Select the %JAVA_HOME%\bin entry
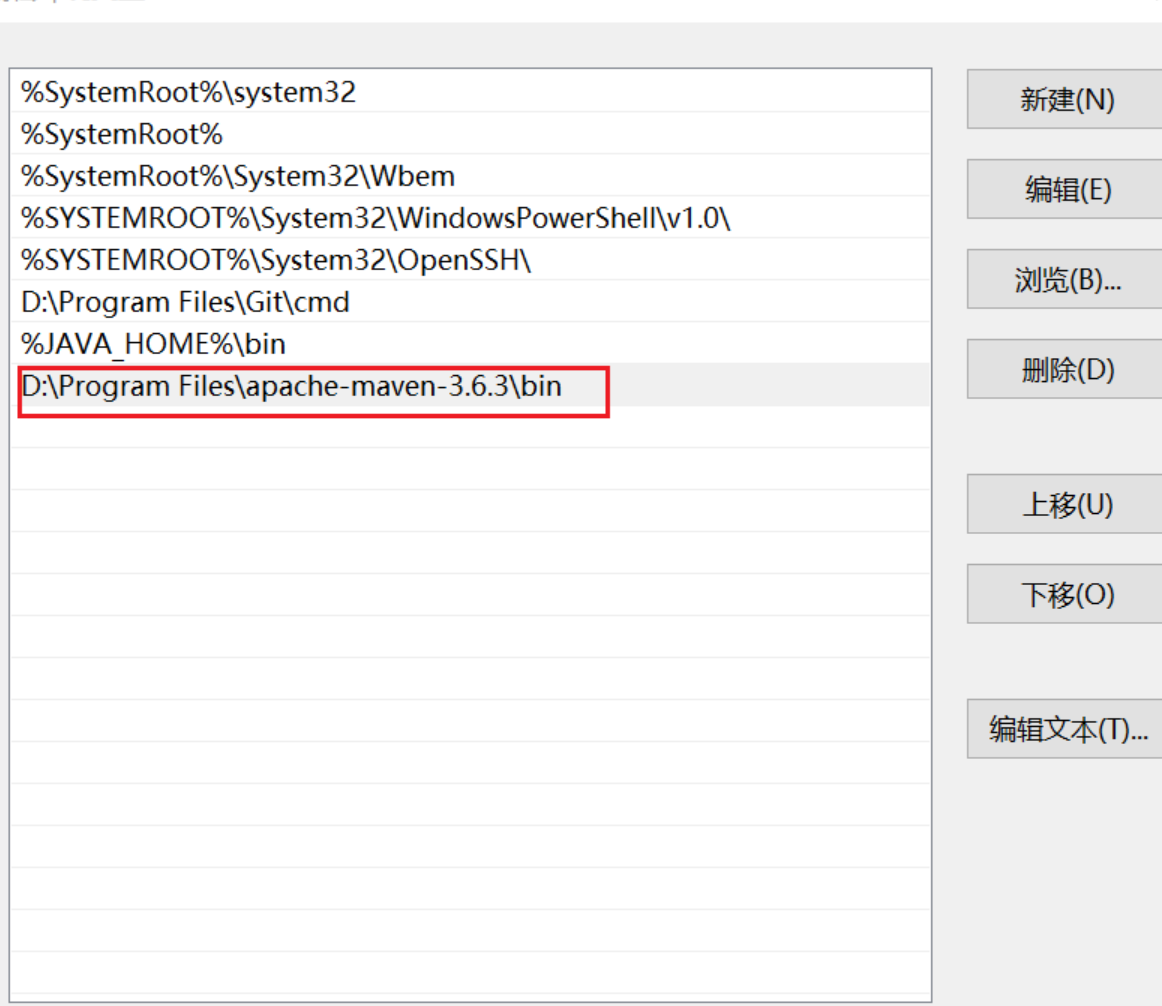The height and width of the screenshot is (1006, 1162). [471, 344]
